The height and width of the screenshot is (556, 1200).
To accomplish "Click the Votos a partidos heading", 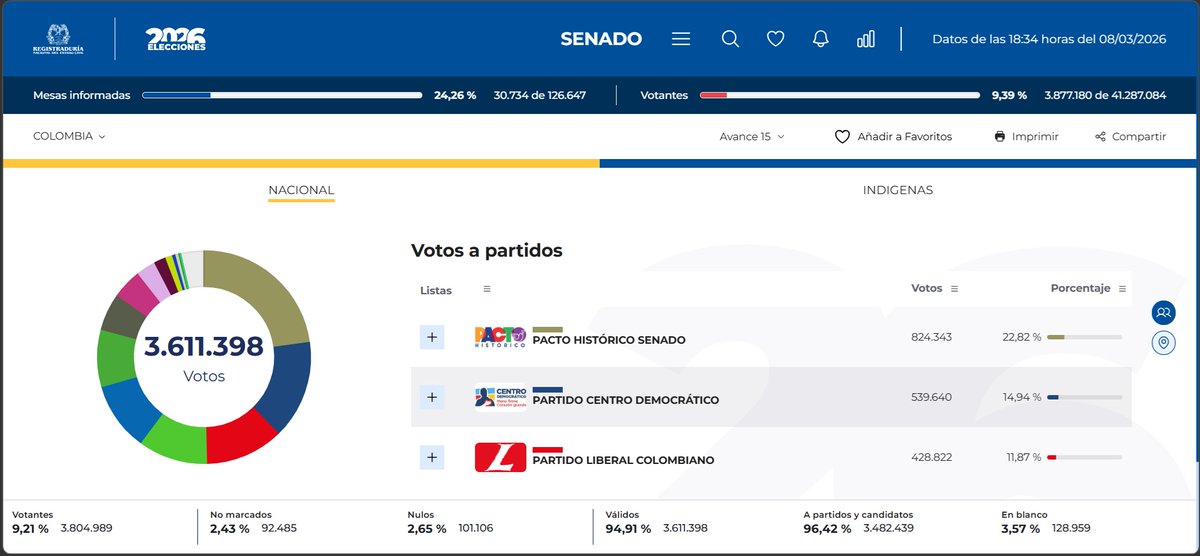I will pos(487,251).
